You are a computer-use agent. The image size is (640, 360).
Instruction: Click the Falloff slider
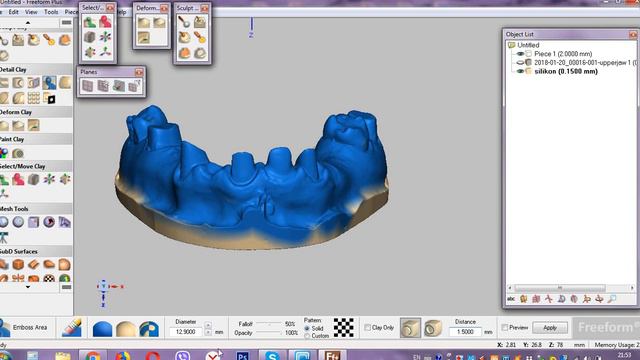(x=269, y=324)
